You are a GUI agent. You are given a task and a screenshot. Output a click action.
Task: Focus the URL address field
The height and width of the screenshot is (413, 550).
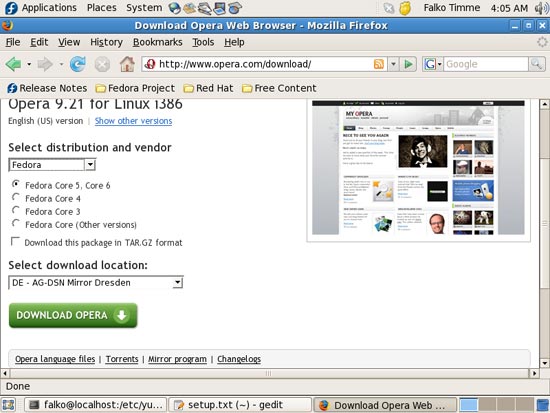(x=265, y=64)
